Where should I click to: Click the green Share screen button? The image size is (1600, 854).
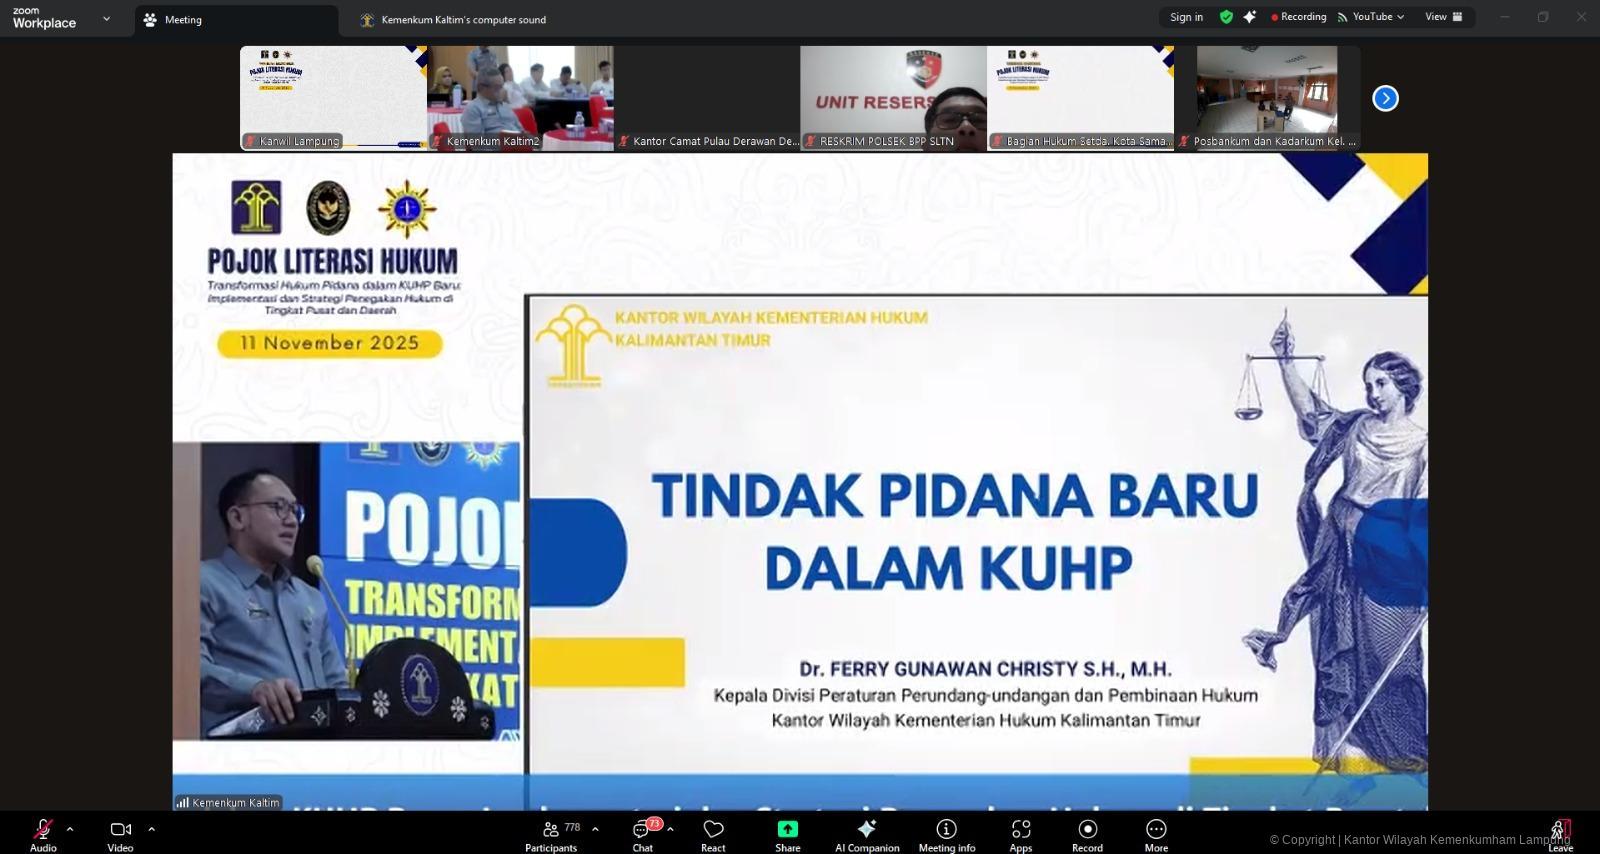pyautogui.click(x=787, y=834)
